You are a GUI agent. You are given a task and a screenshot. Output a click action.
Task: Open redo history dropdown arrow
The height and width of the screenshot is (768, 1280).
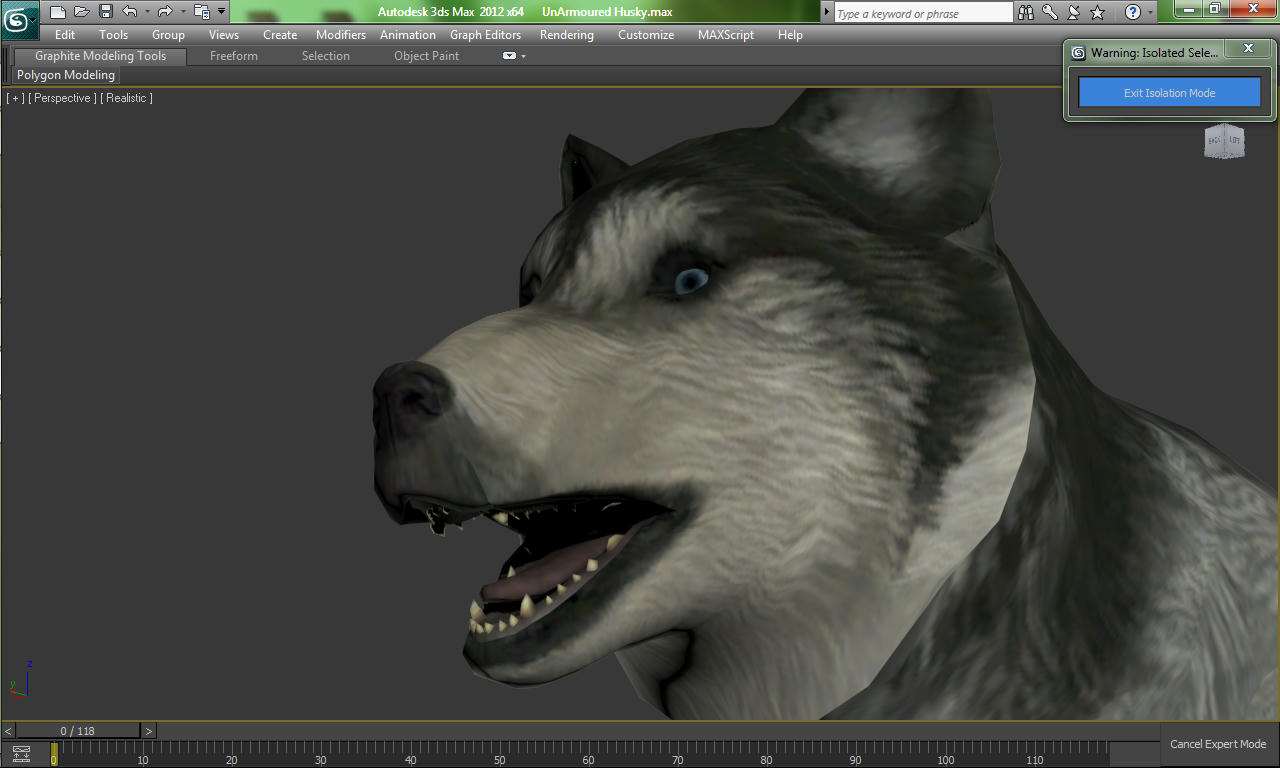point(182,12)
